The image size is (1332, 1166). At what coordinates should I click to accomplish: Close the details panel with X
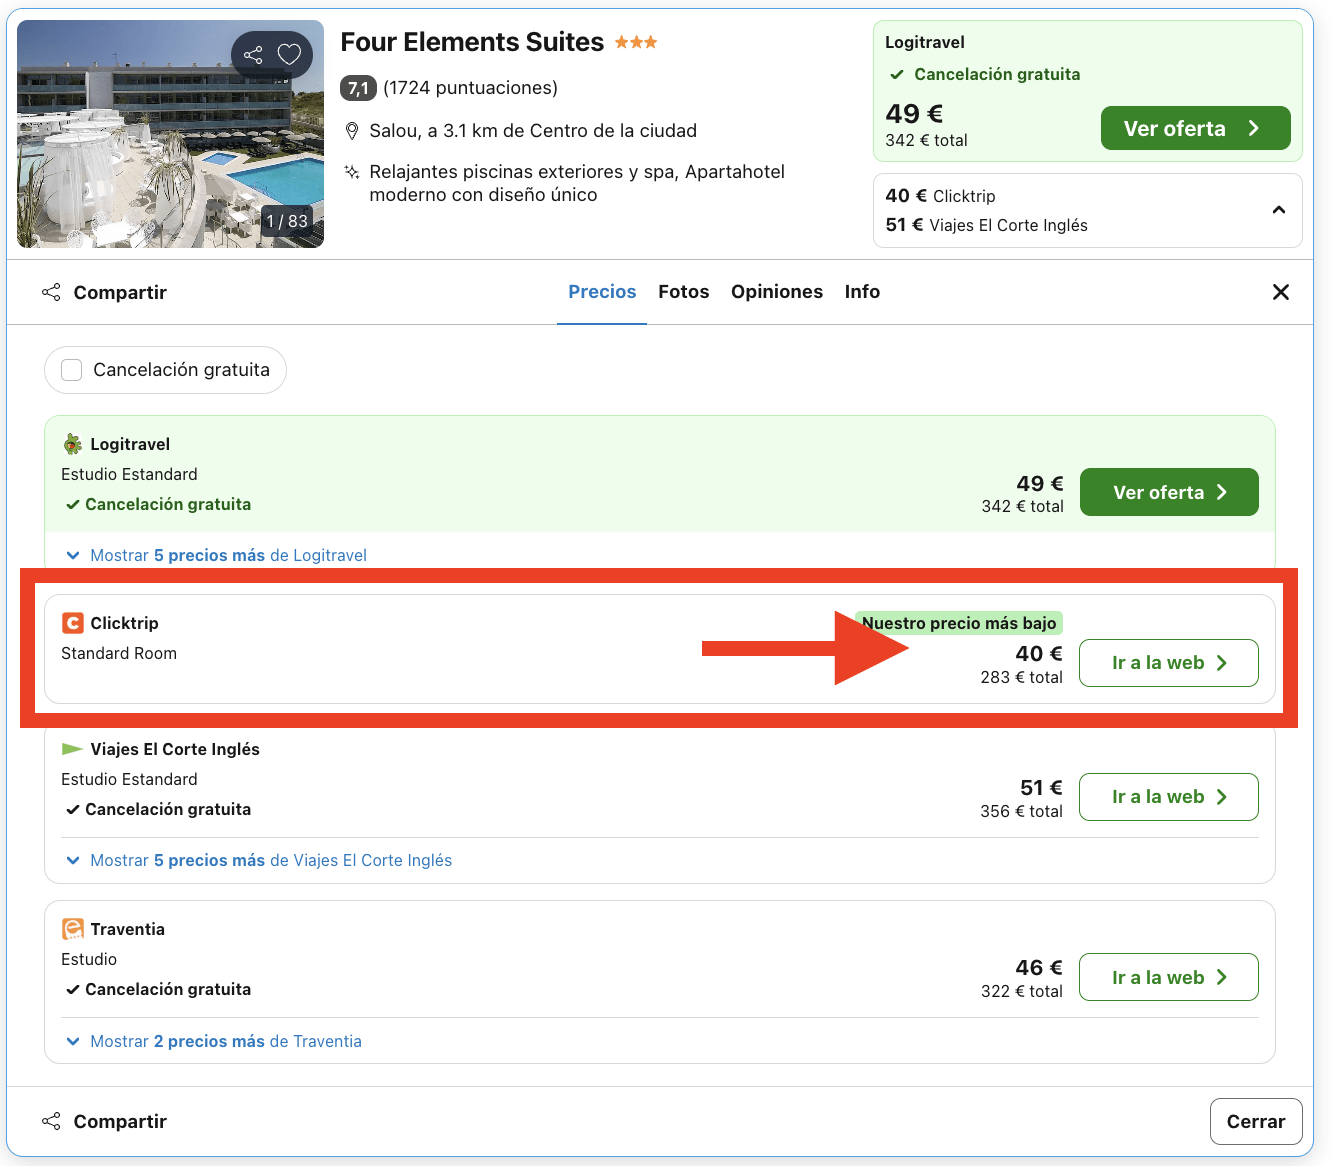click(1280, 292)
